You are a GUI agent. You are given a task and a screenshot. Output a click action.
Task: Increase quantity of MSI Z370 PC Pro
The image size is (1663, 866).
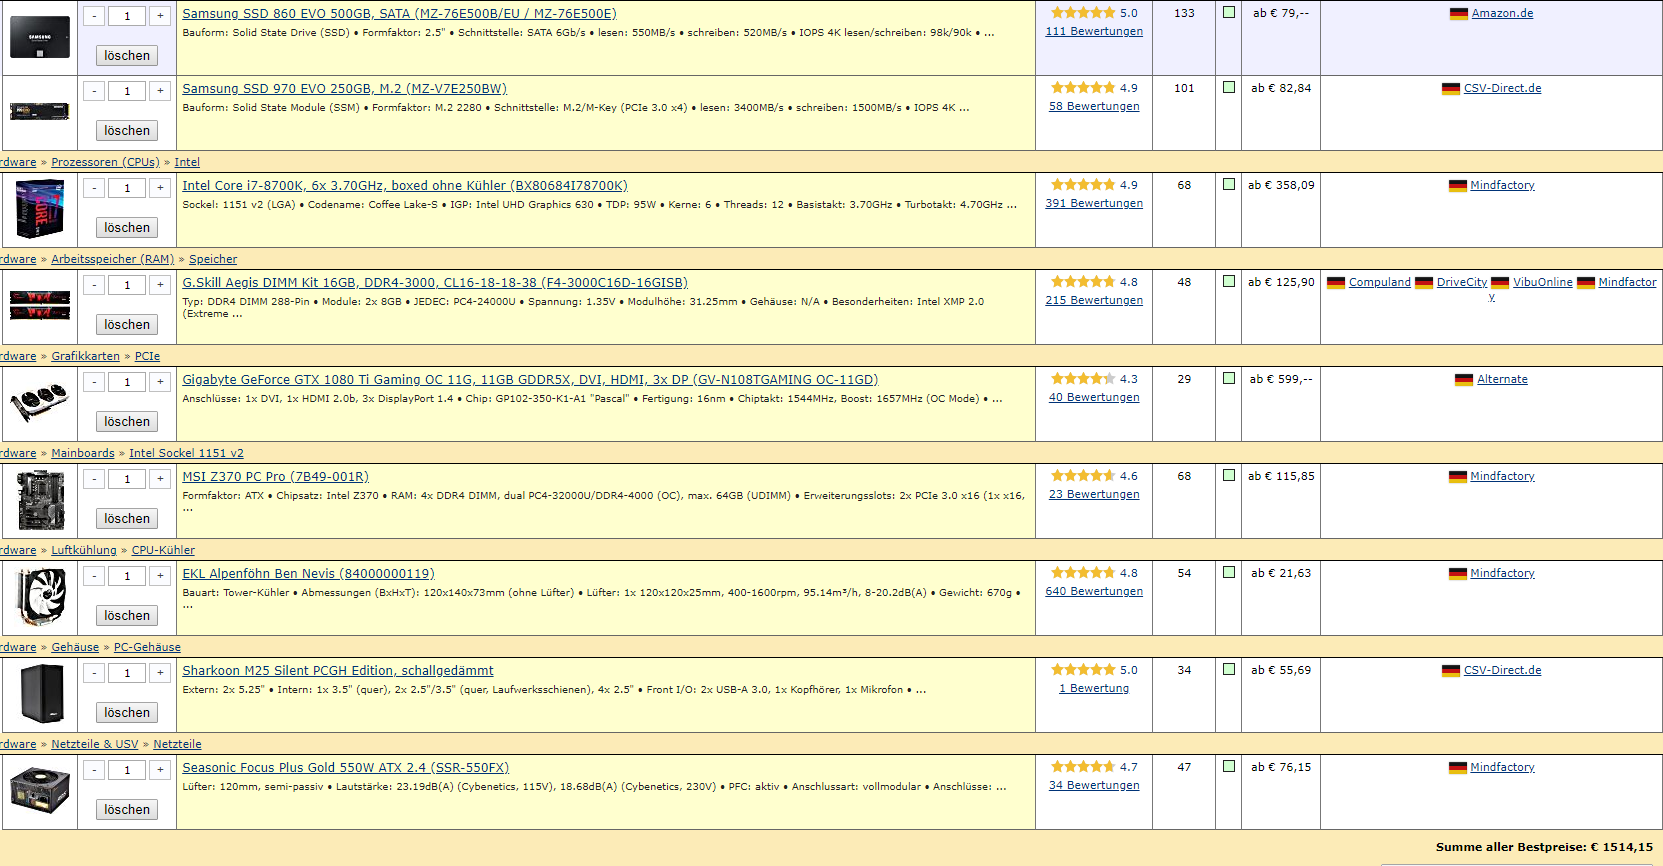pyautogui.click(x=160, y=479)
